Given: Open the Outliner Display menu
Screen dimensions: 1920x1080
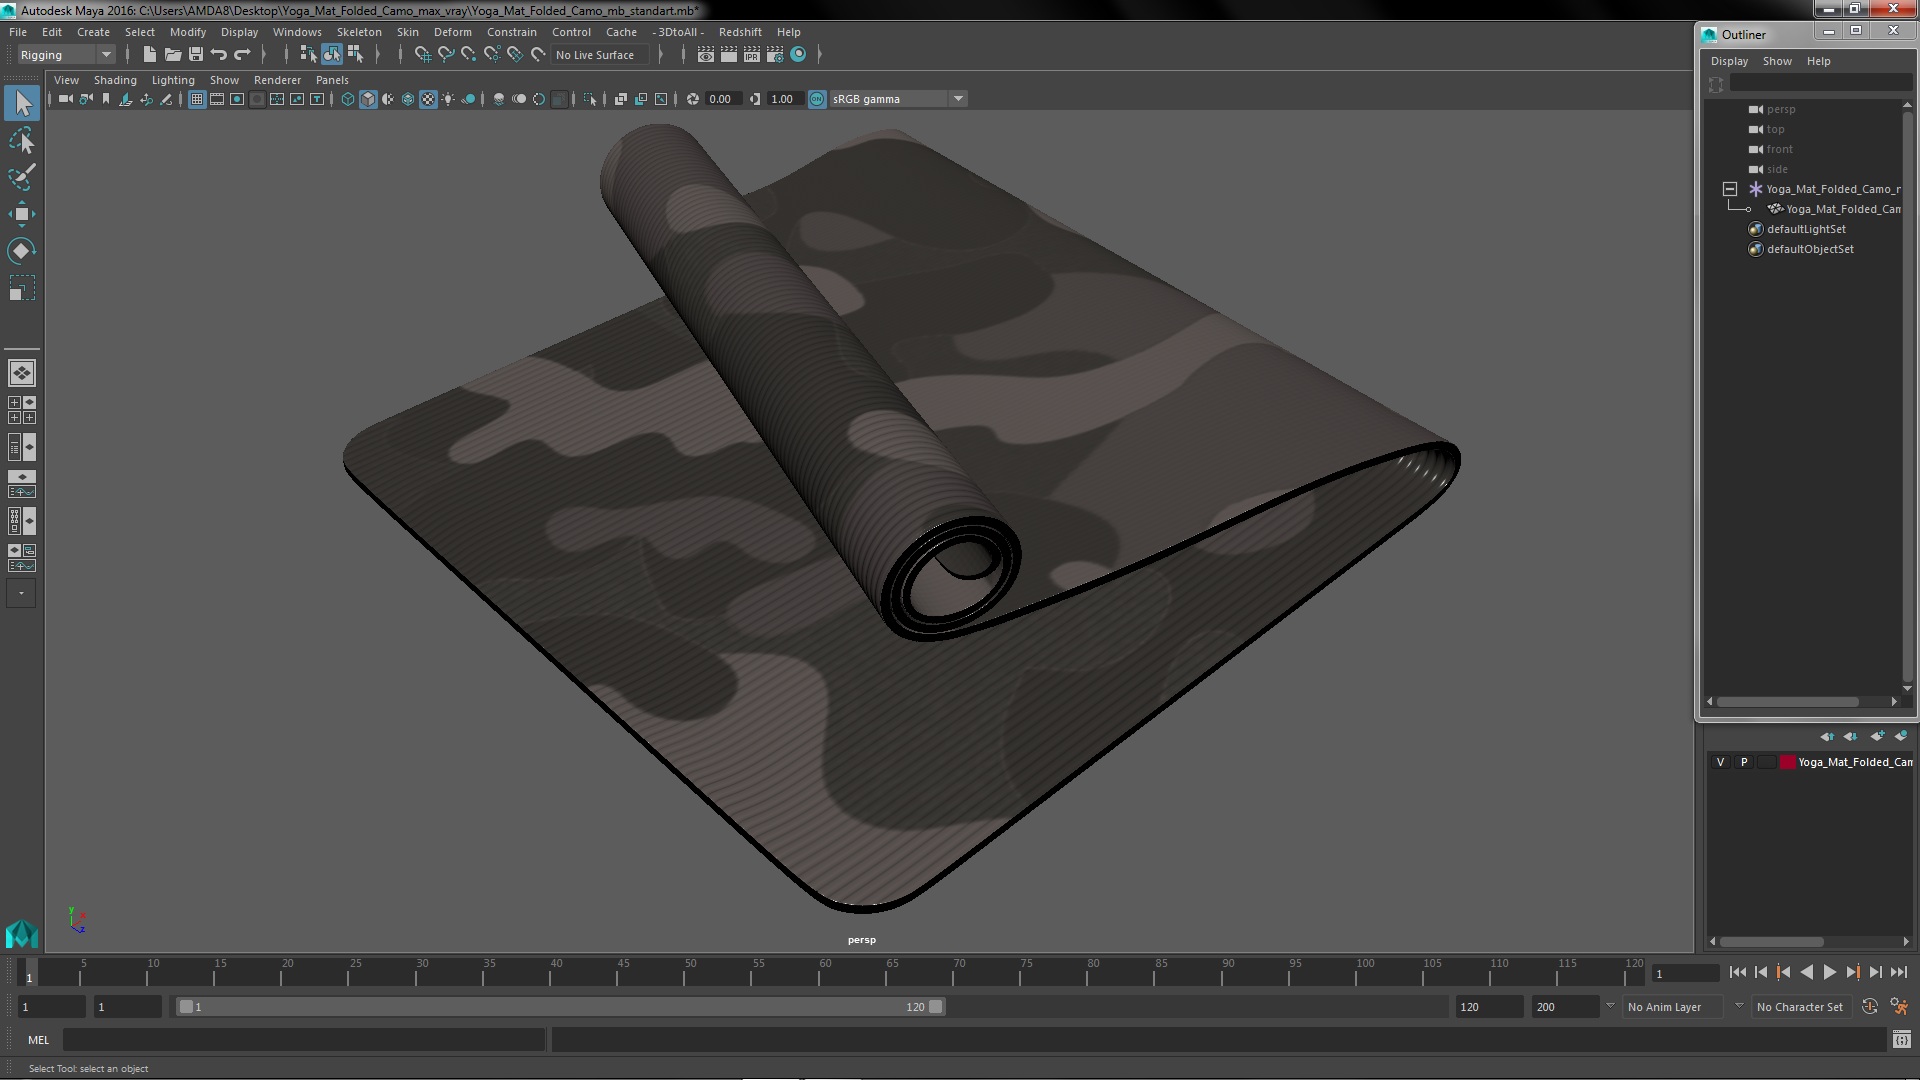Looking at the screenshot, I should point(1729,61).
